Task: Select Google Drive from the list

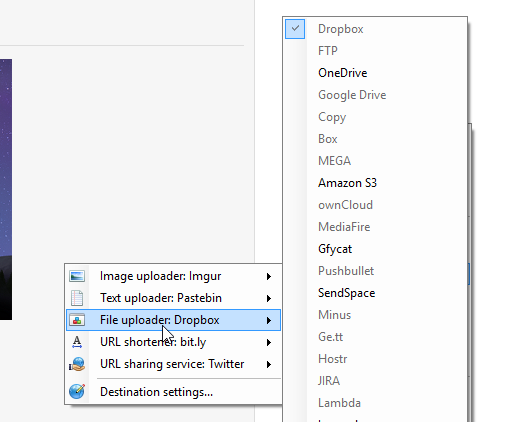Action: pos(375,95)
